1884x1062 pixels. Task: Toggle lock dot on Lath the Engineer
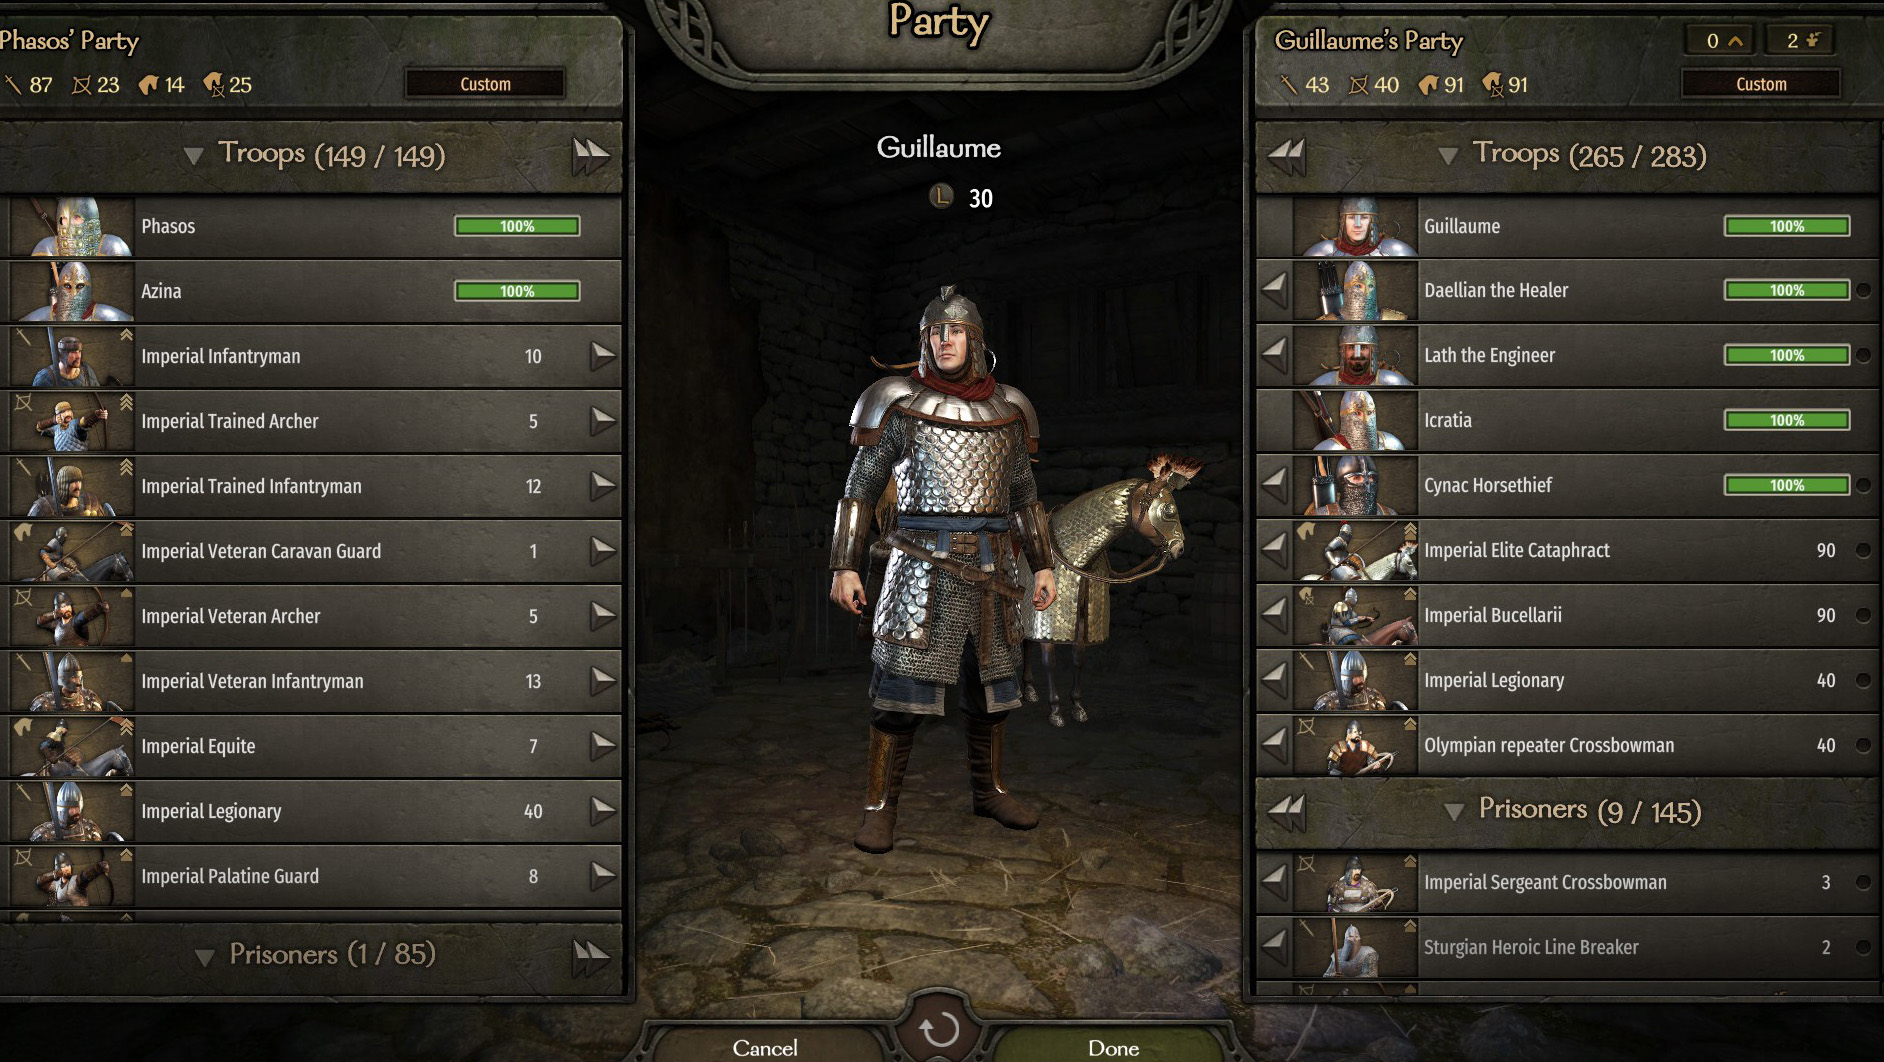(1863, 355)
